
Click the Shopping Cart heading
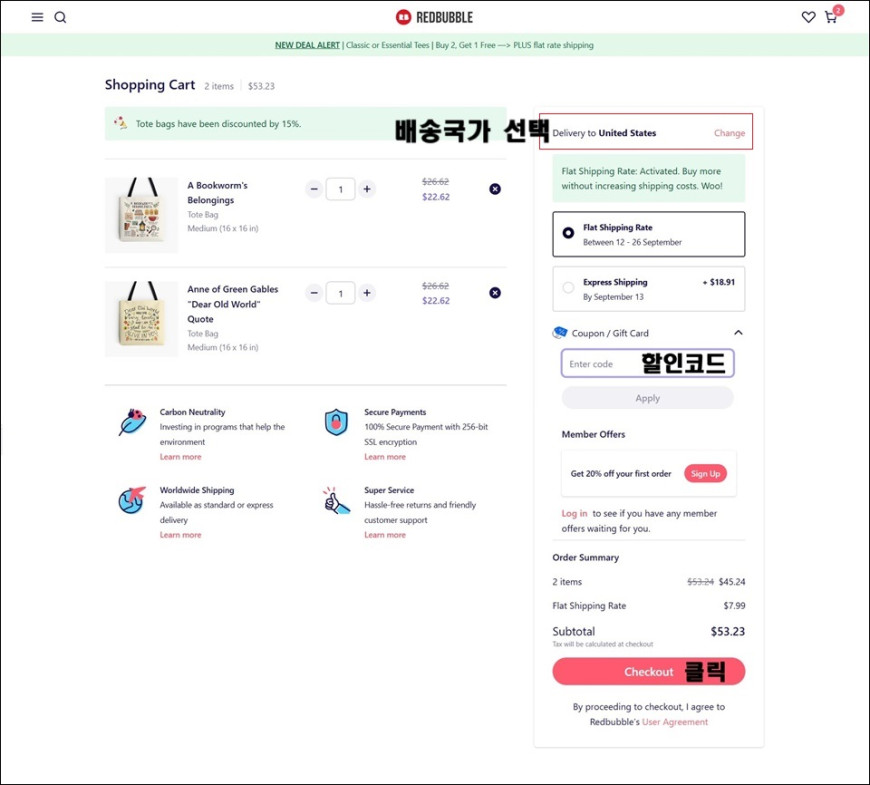[x=150, y=85]
